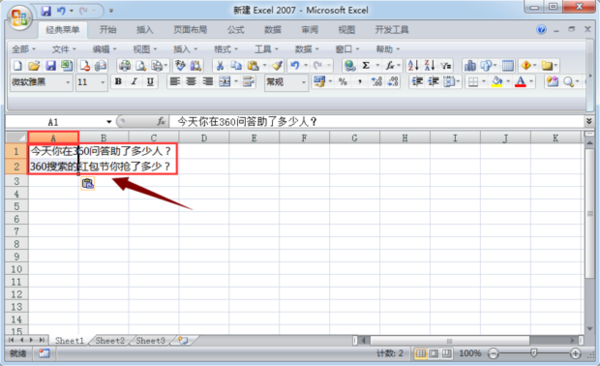Screen dimensions: 600x366
Task: Insert a chart using the bar chart icon
Action: click(x=470, y=65)
